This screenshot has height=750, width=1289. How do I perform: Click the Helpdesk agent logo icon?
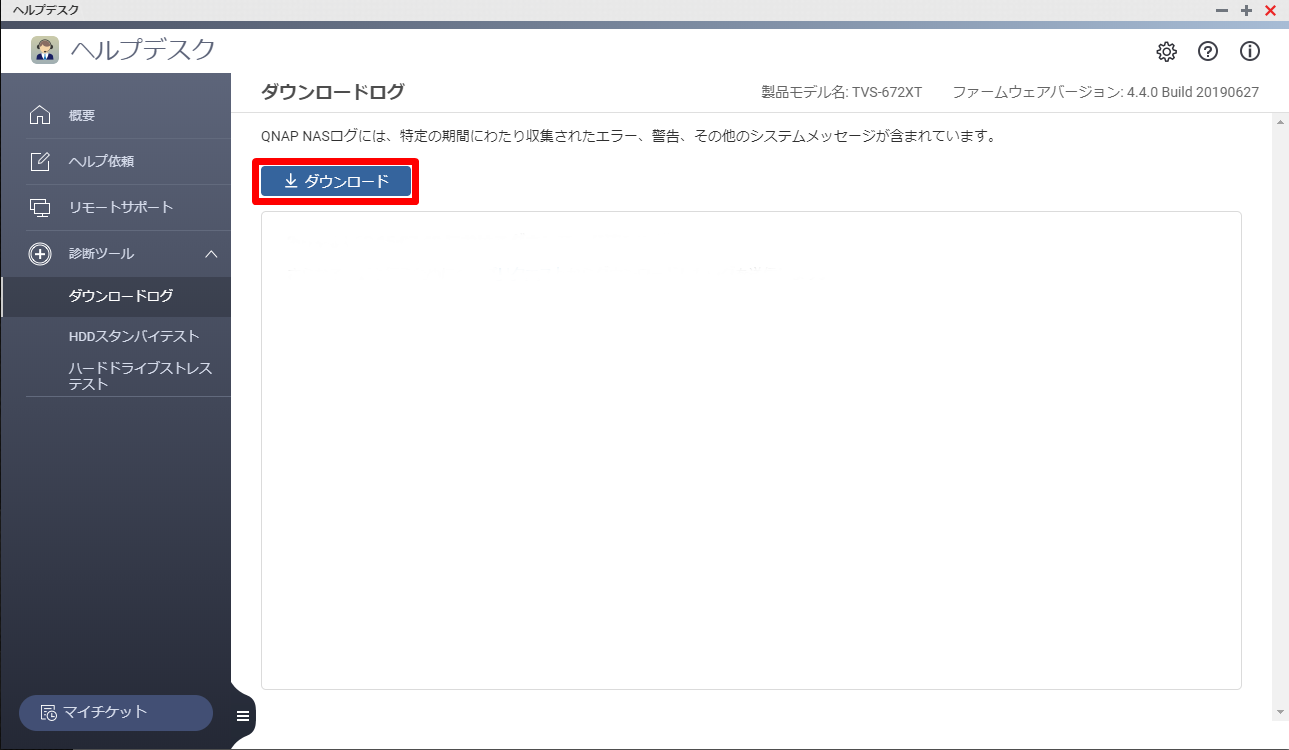(x=45, y=50)
